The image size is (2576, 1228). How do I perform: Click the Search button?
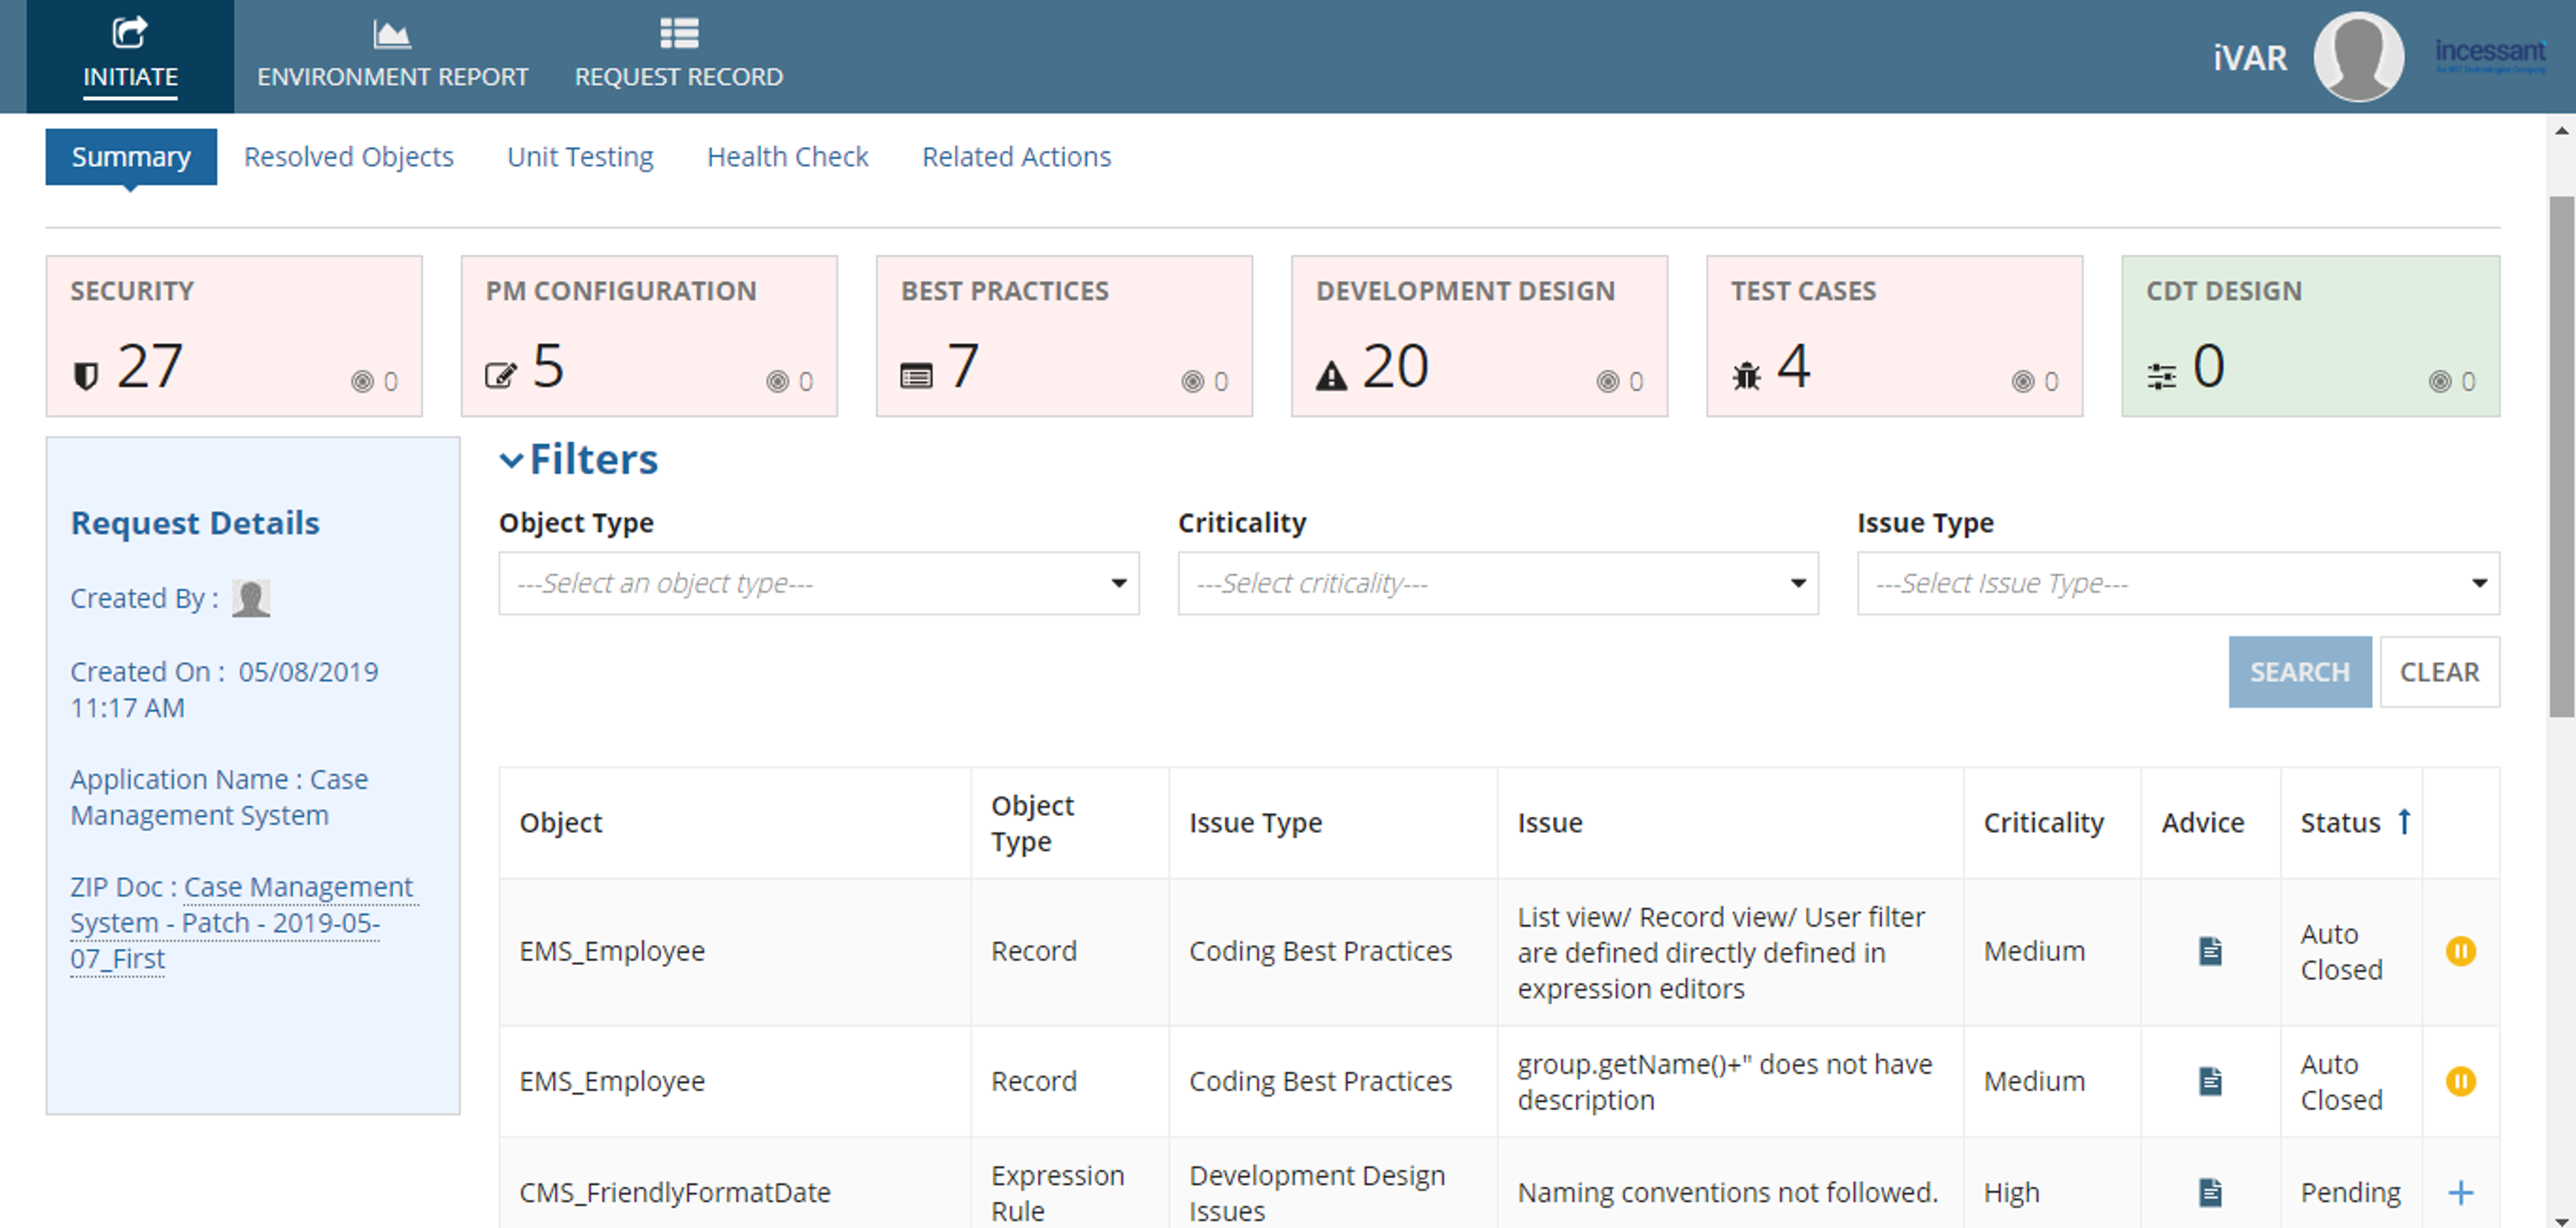point(2299,672)
